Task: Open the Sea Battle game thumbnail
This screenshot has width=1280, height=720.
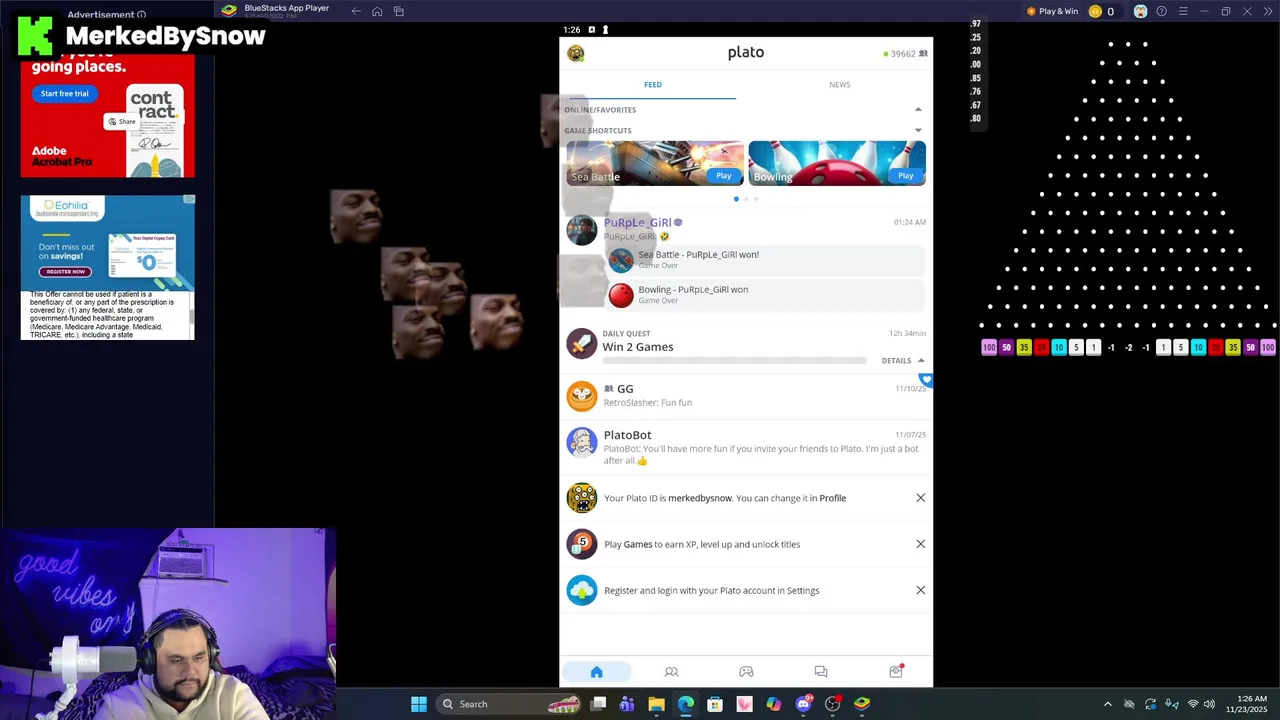Action: pos(654,163)
